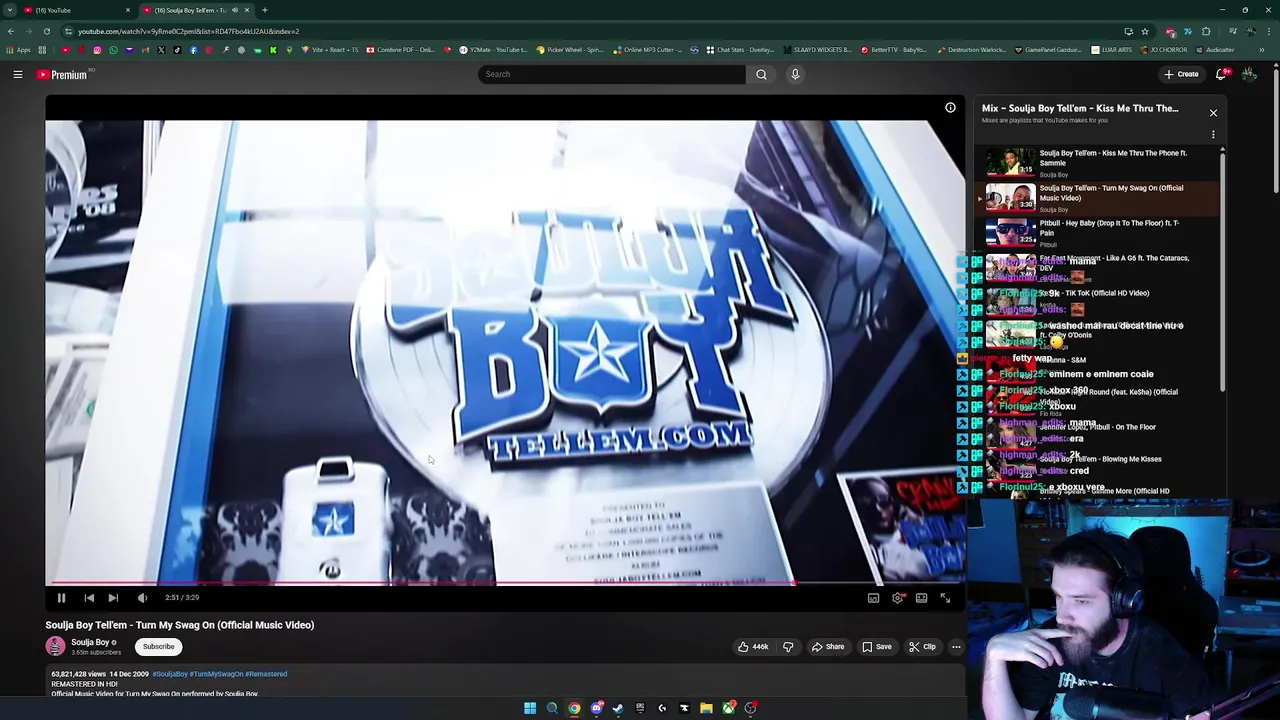
Task: Enter full screen mode
Action: (945, 598)
